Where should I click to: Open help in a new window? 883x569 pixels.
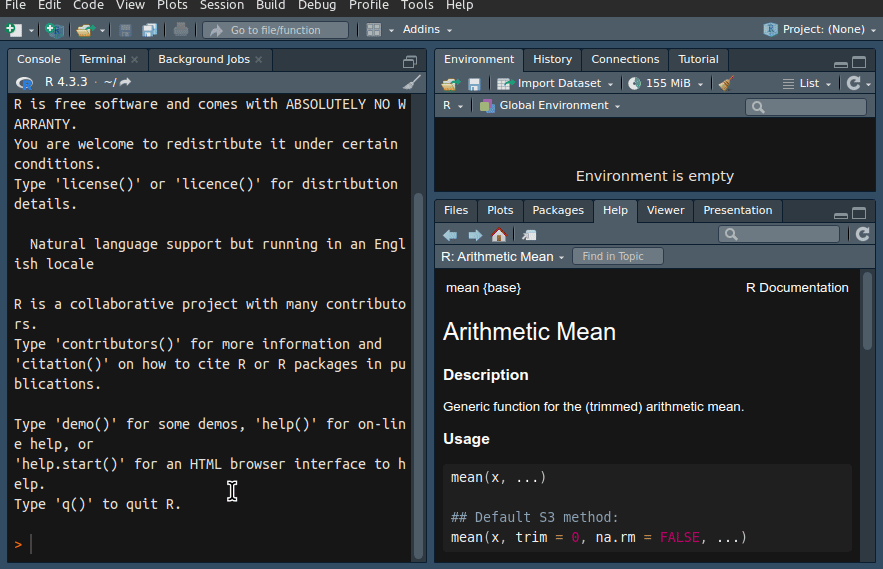[x=529, y=235]
